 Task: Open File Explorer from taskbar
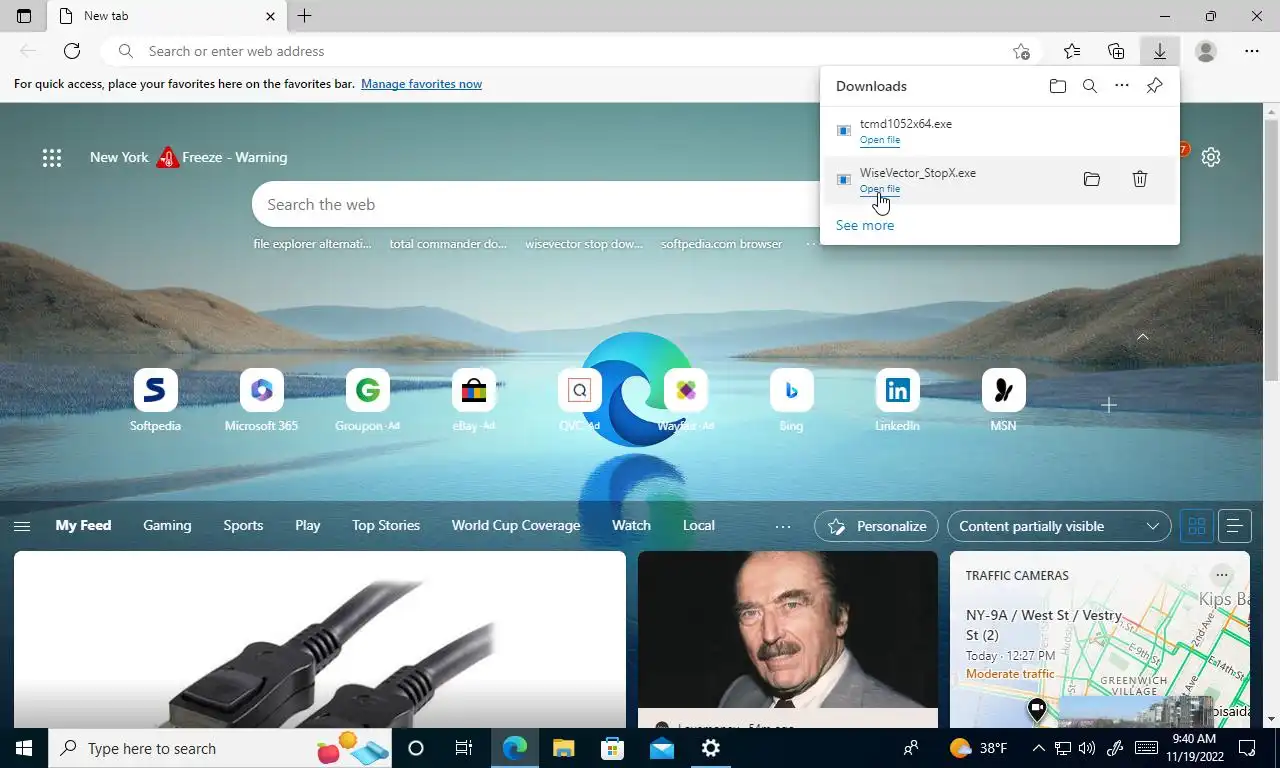coord(563,748)
